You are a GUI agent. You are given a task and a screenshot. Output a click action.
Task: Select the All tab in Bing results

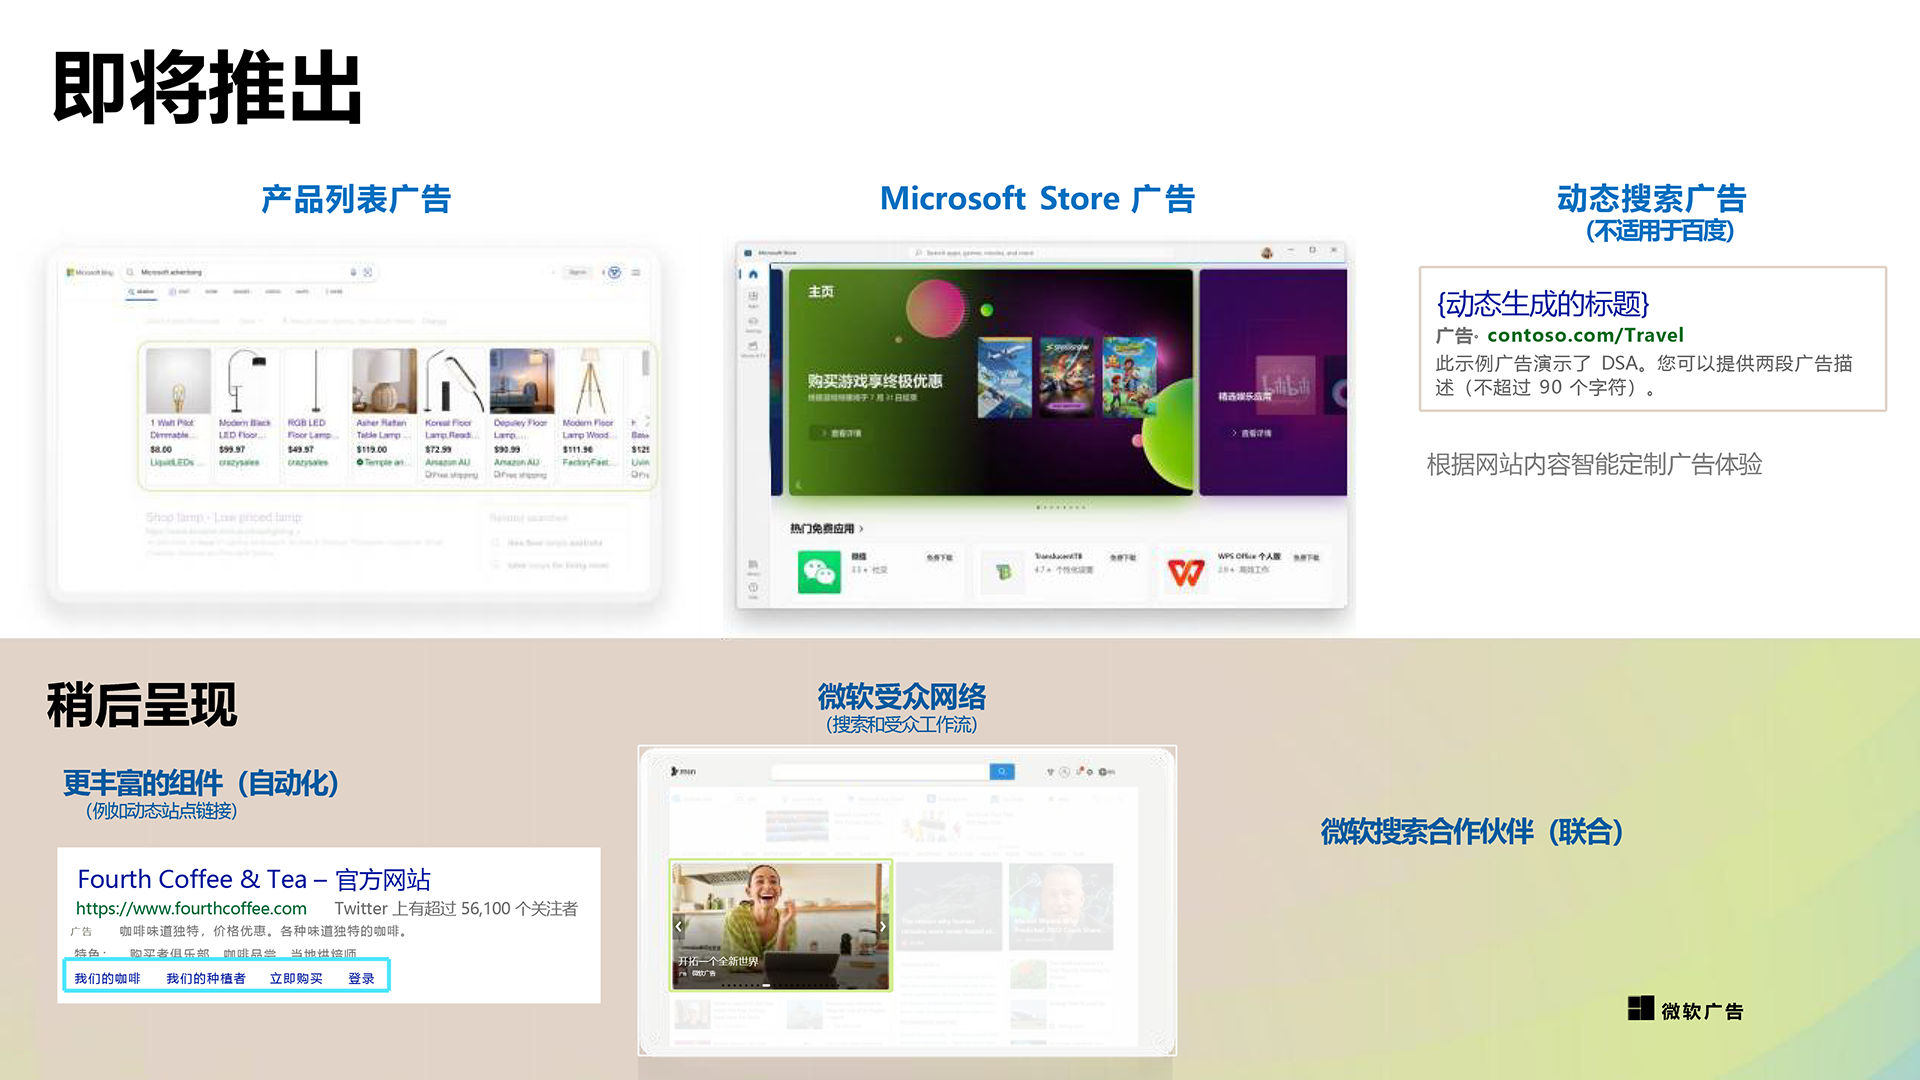click(x=141, y=292)
